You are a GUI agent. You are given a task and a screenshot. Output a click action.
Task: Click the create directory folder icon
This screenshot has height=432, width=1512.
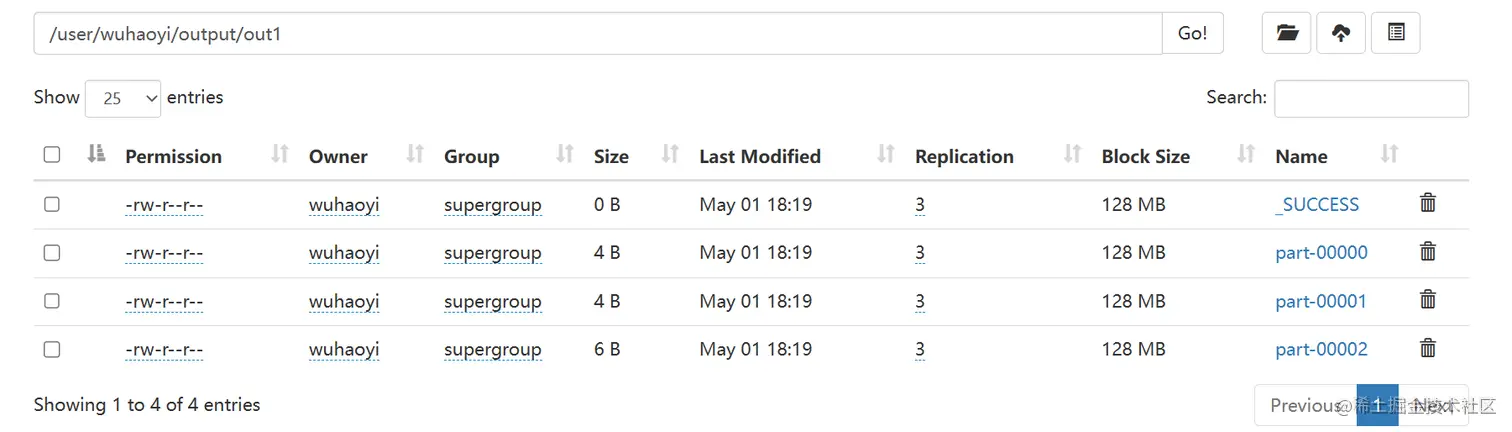1287,33
